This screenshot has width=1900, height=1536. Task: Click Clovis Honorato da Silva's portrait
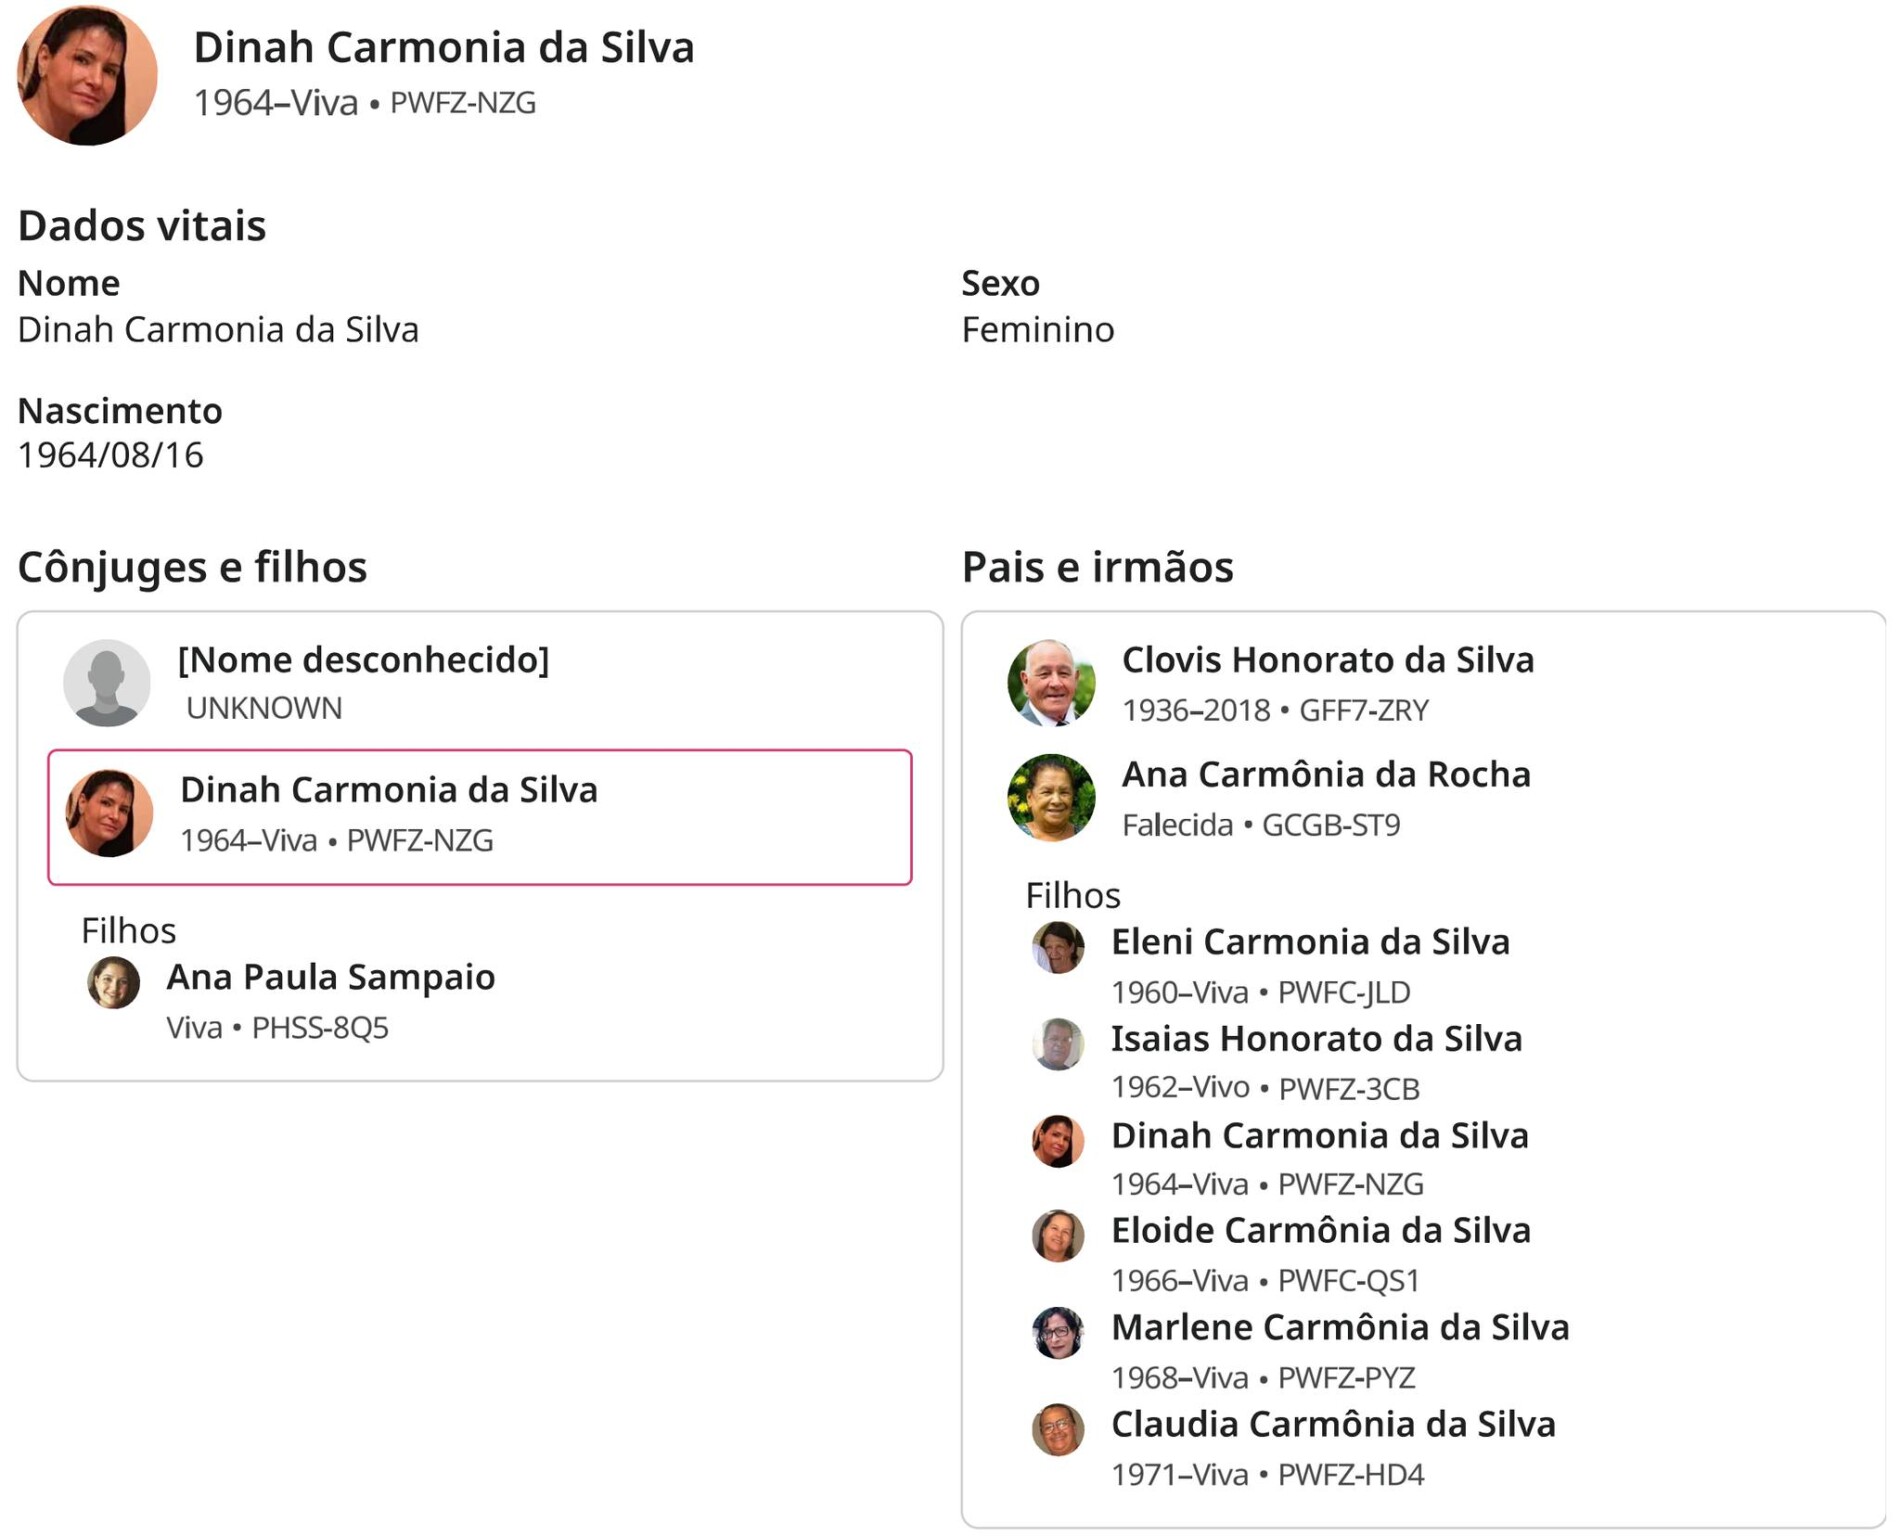(x=1050, y=683)
